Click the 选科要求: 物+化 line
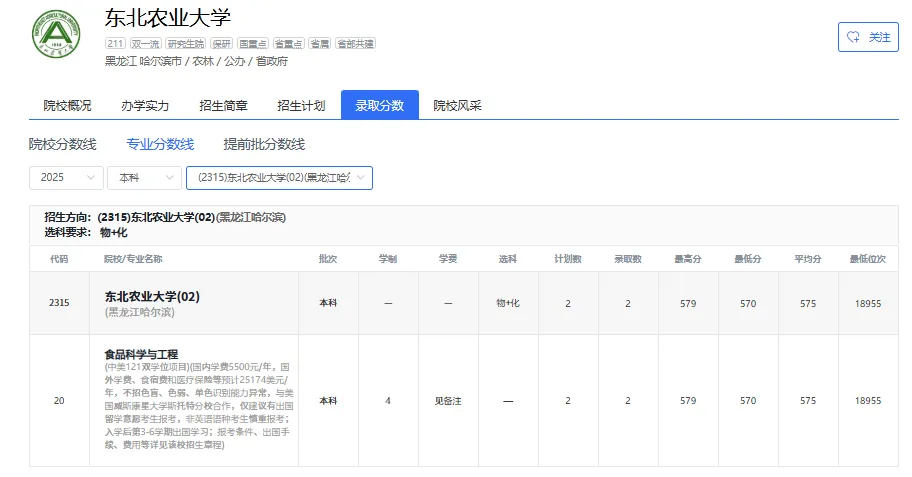The image size is (912, 477). (86, 232)
